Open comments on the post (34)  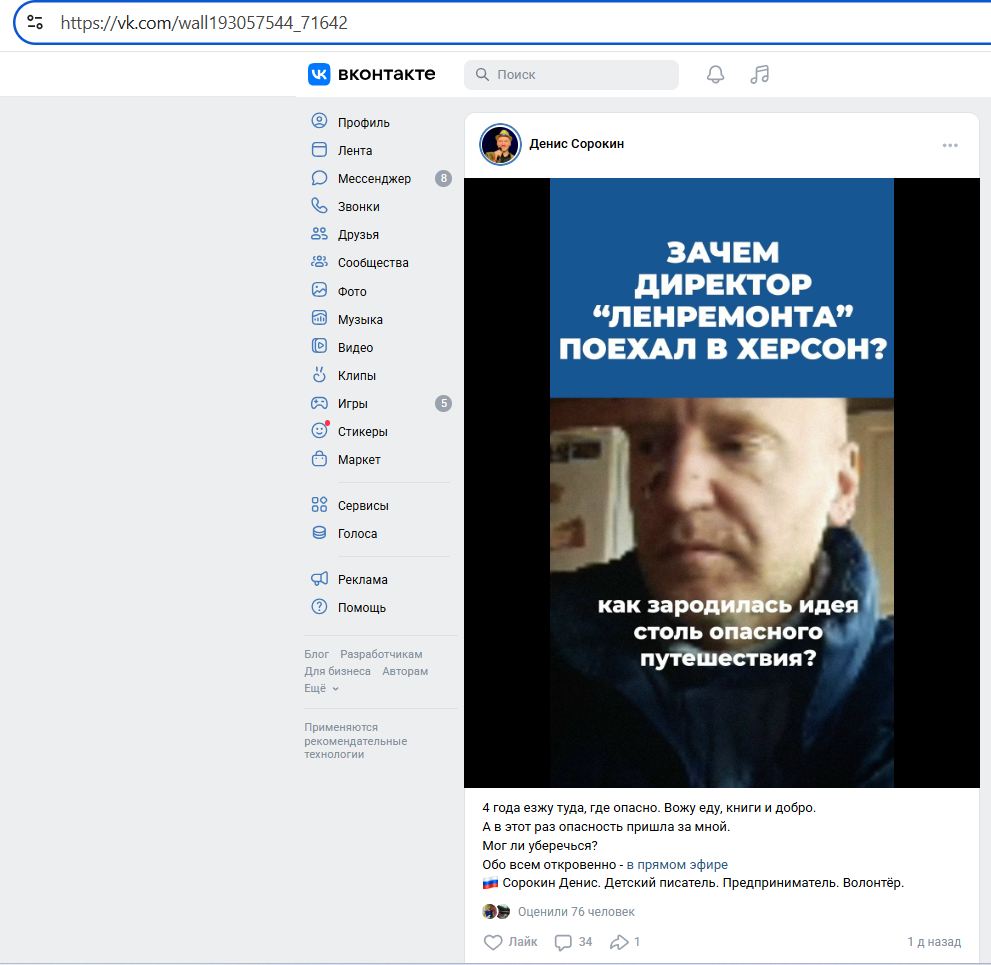(x=572, y=942)
